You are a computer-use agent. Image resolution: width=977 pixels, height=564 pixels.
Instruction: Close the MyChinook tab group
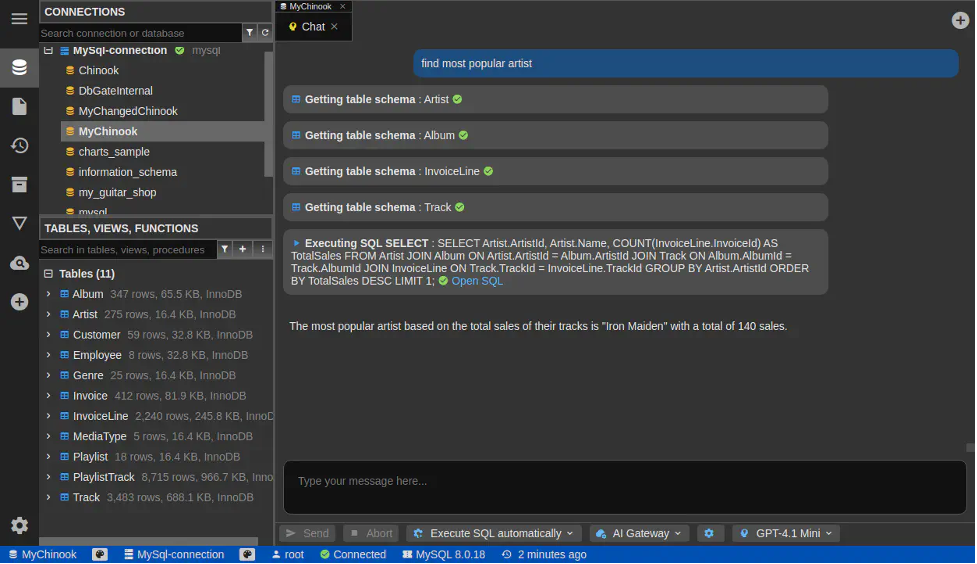342,6
